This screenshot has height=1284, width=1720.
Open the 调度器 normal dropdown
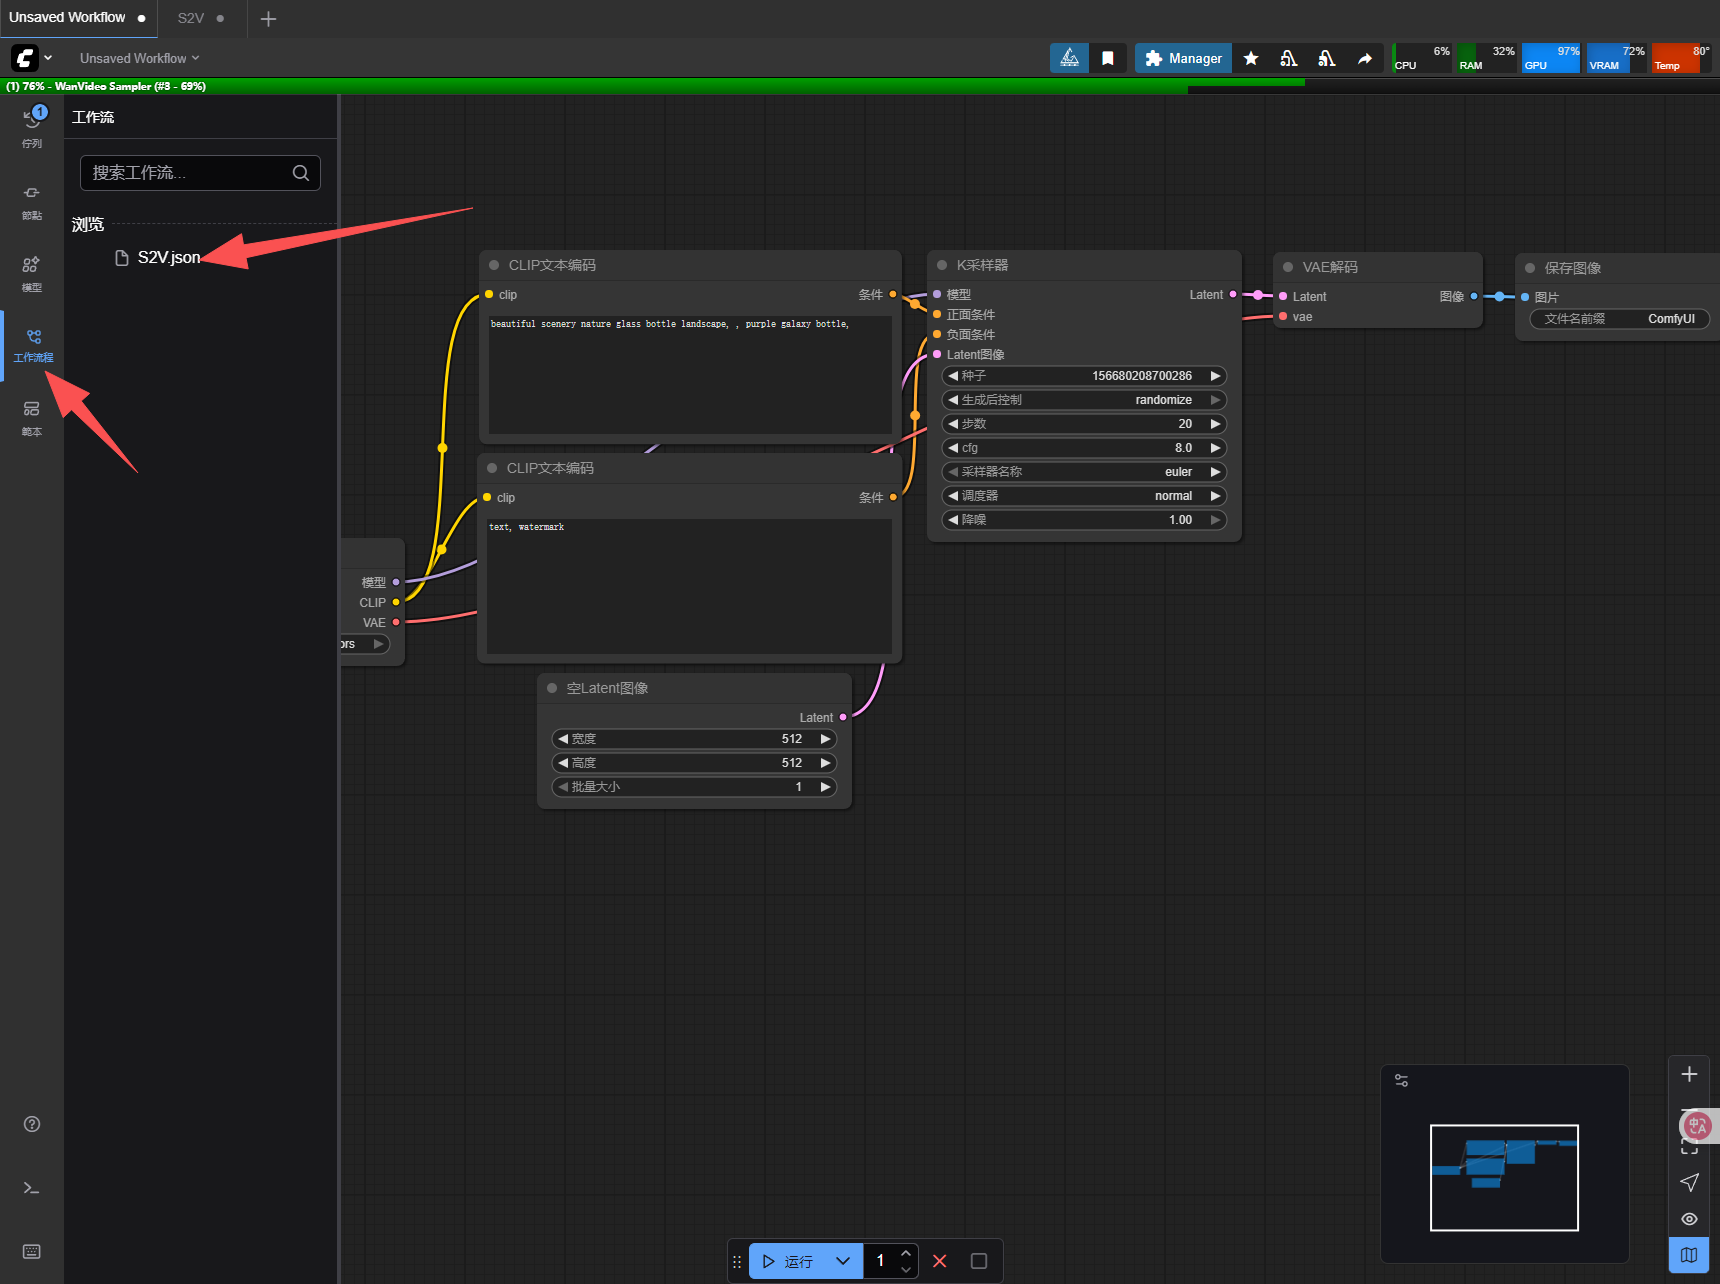[1084, 496]
